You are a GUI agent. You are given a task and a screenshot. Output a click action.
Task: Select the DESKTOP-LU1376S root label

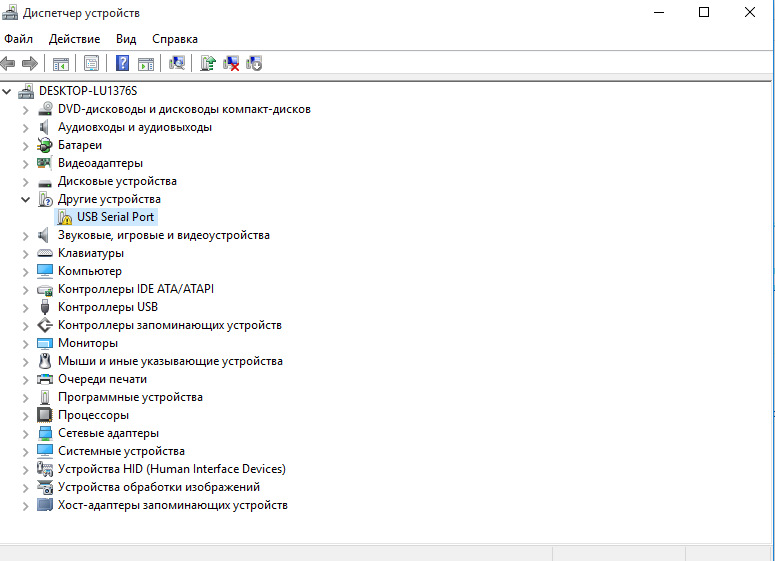point(88,91)
